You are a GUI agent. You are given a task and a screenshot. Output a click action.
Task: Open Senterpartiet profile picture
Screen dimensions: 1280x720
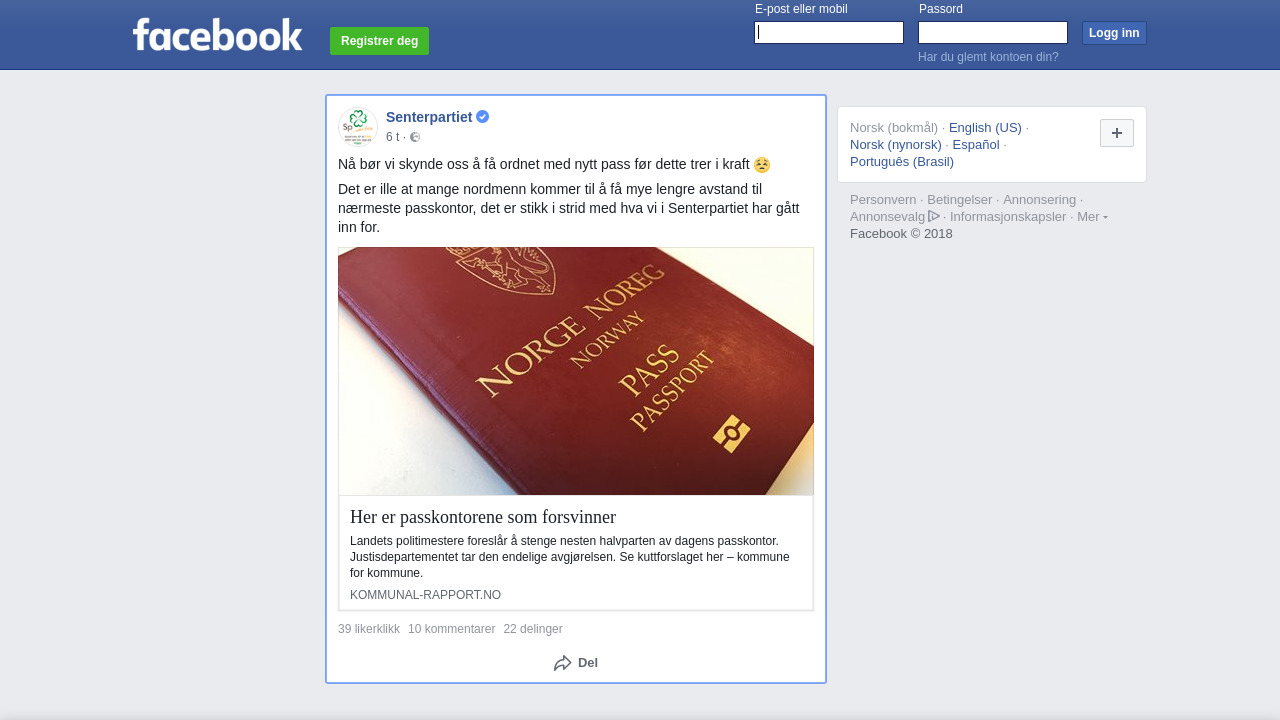click(x=358, y=127)
